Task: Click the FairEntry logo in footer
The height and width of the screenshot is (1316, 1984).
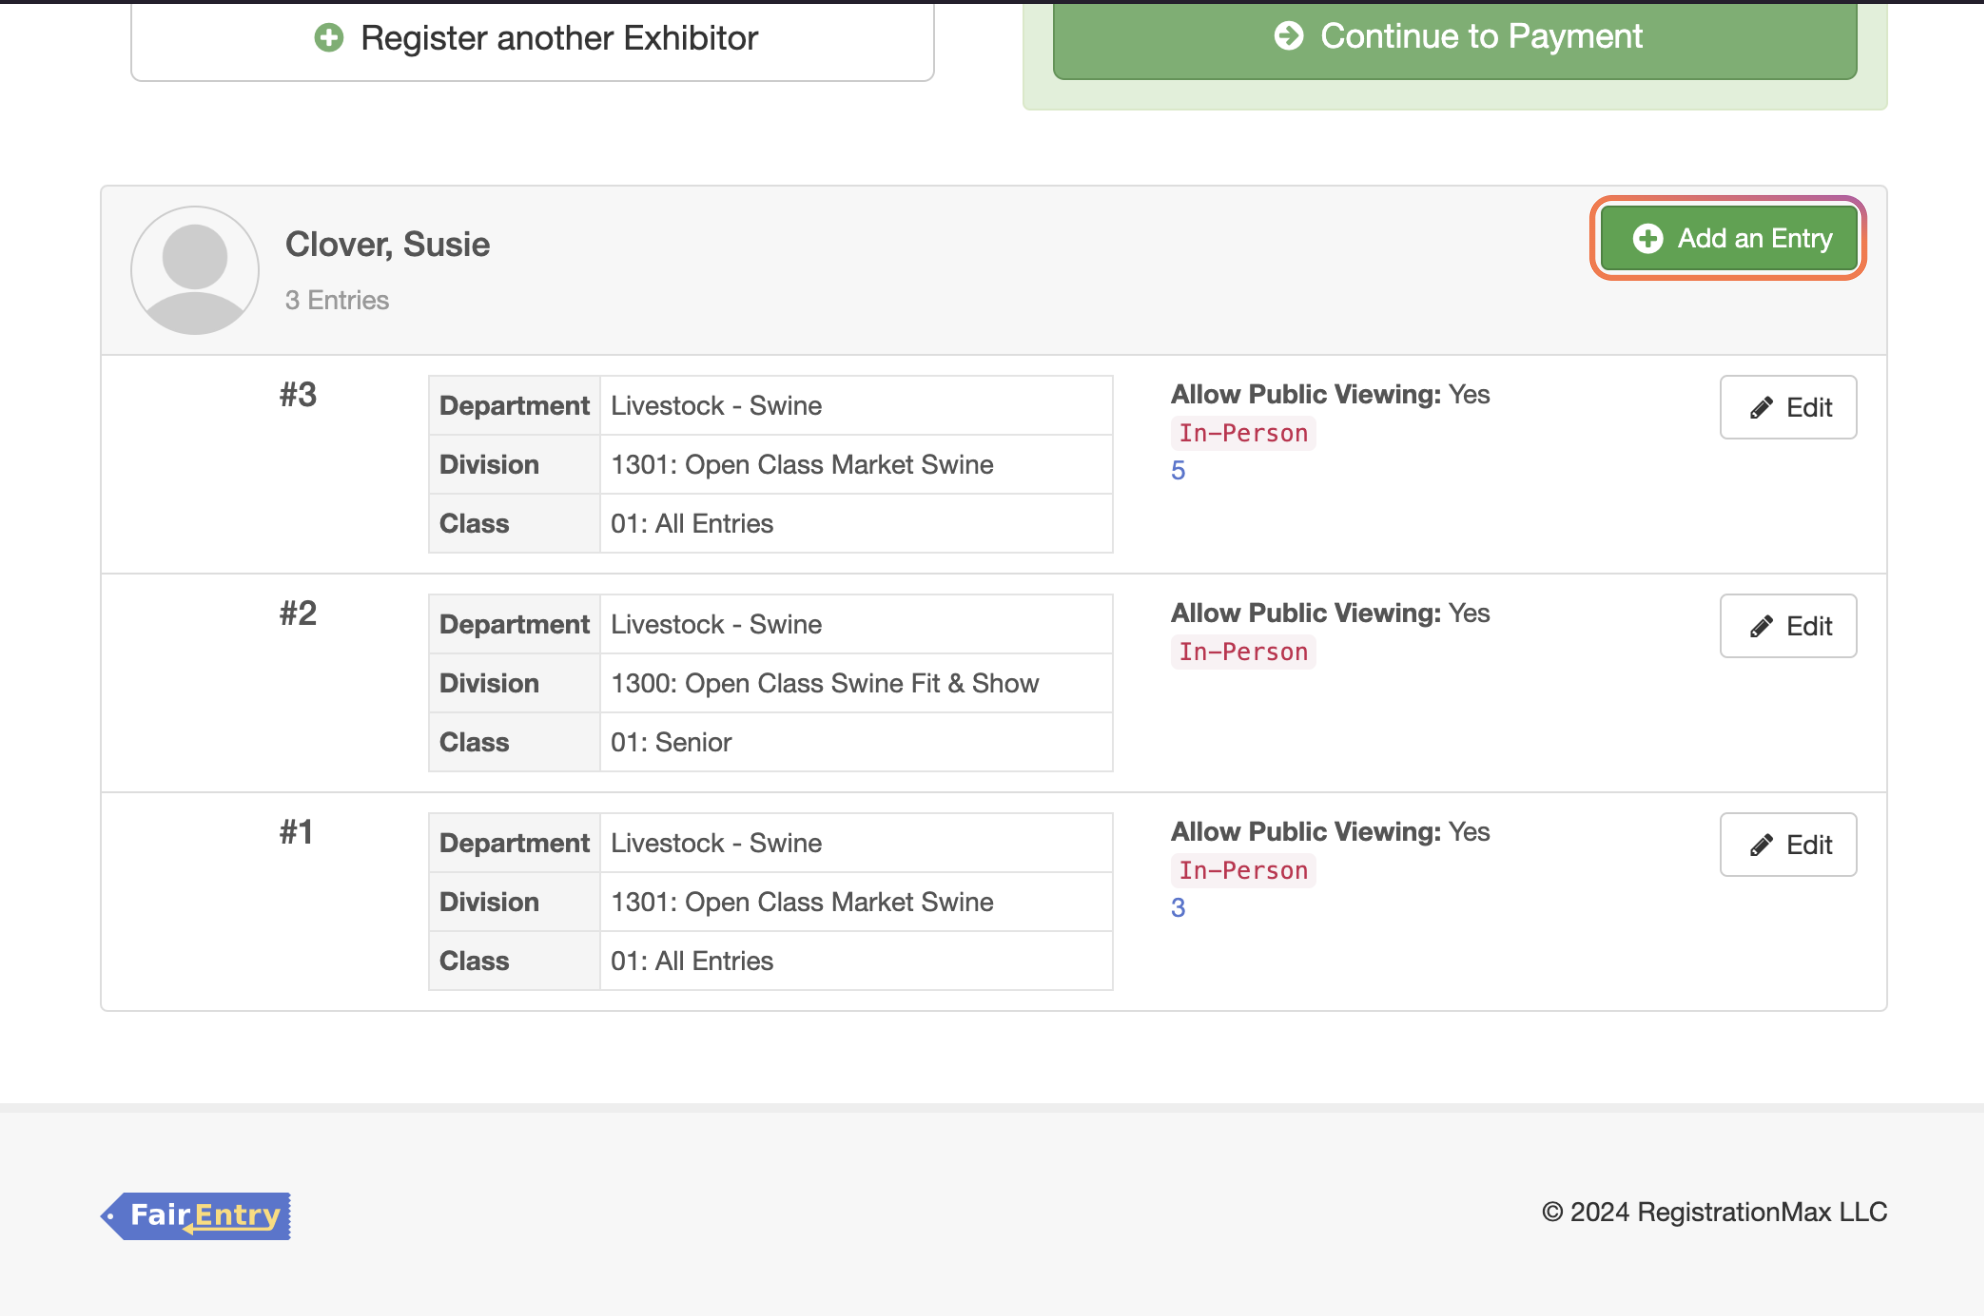Action: (x=196, y=1216)
